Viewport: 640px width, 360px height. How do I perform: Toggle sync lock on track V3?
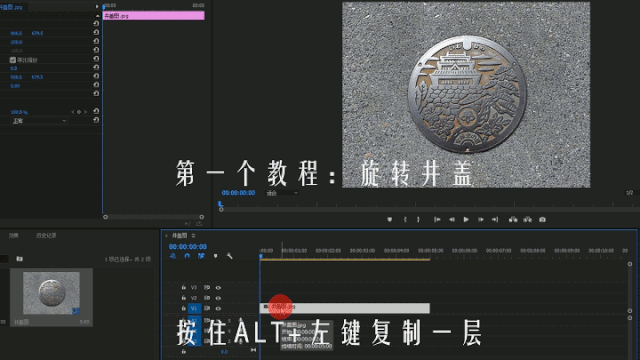207,287
